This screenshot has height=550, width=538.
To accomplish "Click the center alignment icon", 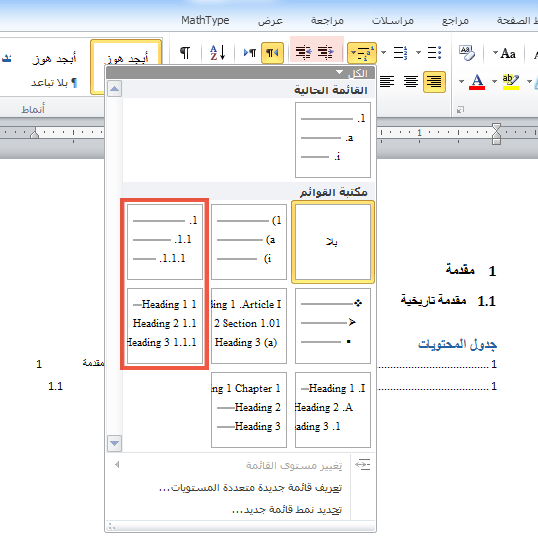I will pos(411,82).
